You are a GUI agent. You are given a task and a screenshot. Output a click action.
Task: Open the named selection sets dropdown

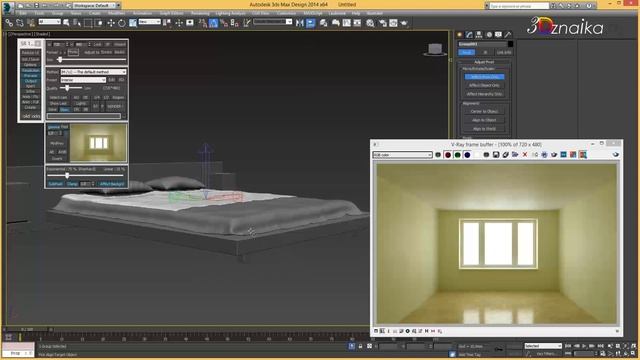pyautogui.click(x=272, y=21)
